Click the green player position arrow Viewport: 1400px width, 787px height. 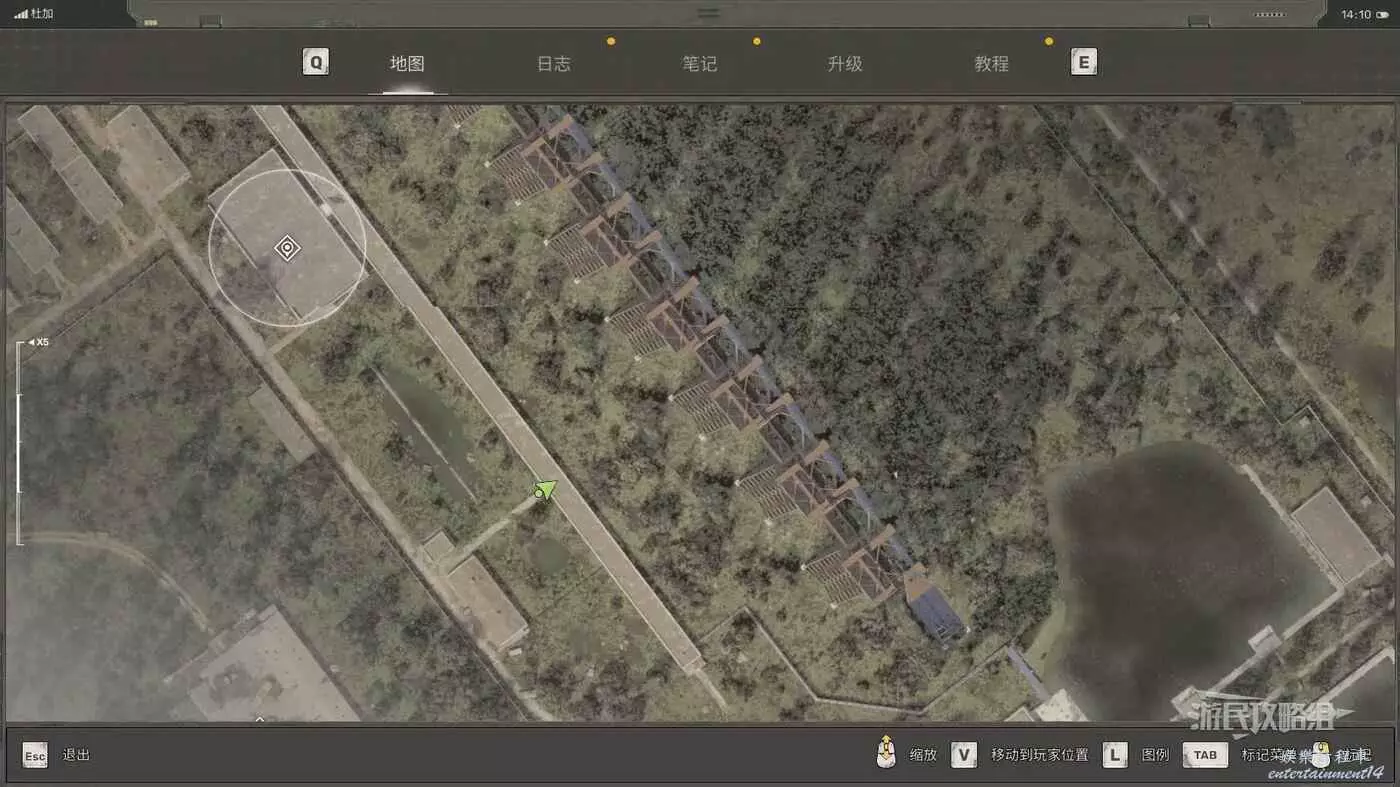pyautogui.click(x=544, y=489)
